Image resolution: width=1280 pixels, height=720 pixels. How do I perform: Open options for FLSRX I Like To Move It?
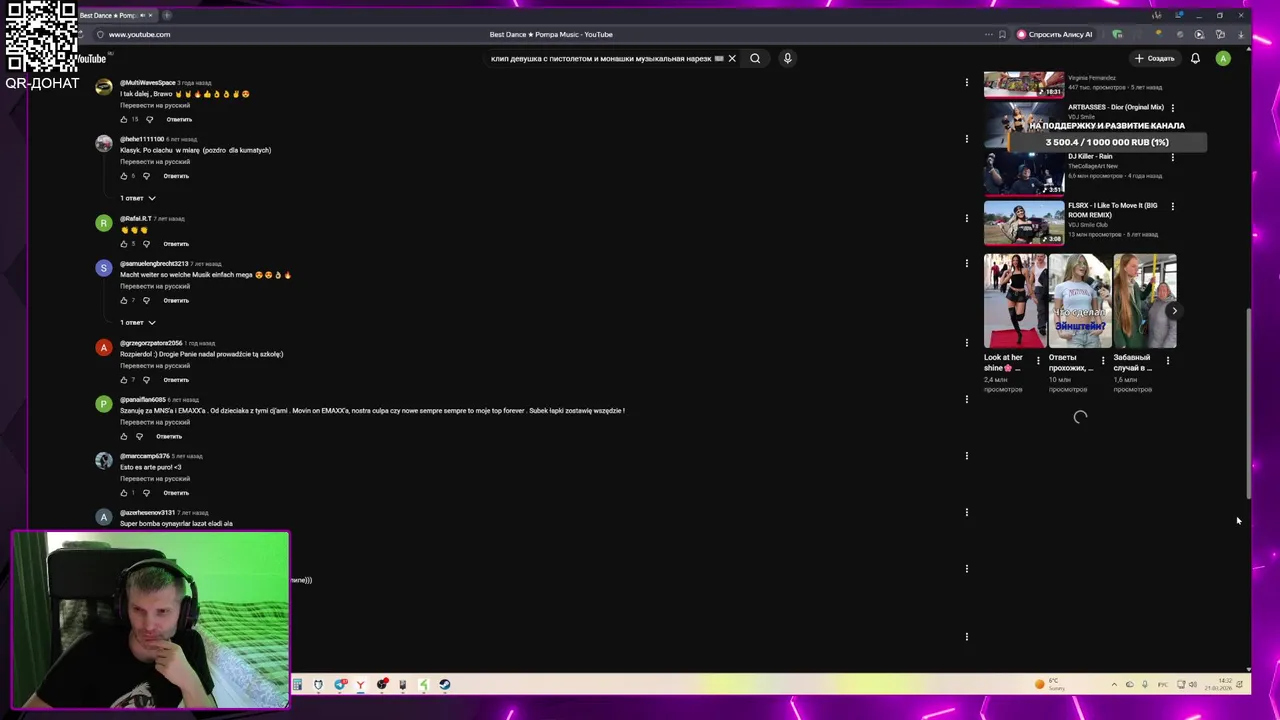1173,207
